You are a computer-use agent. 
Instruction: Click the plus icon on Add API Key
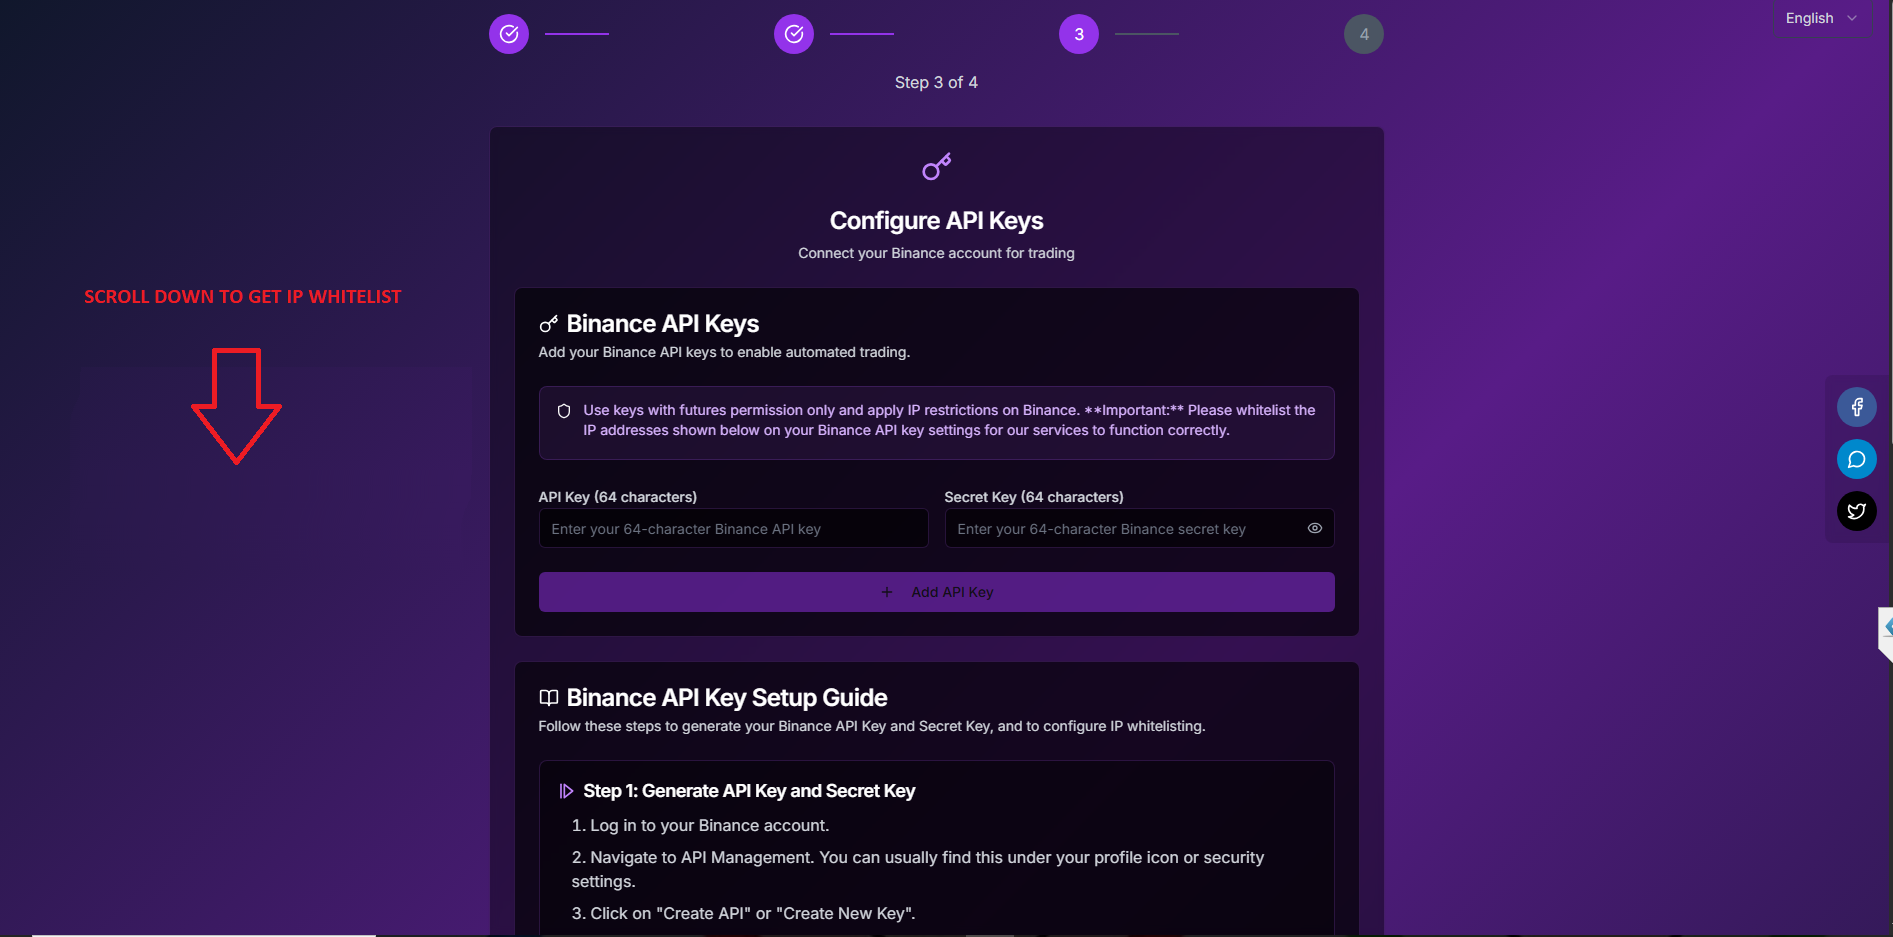tap(887, 592)
